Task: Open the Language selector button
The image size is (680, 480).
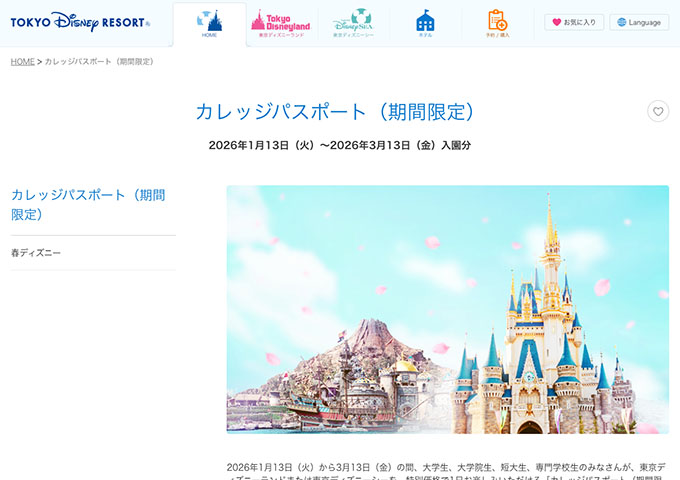Action: coord(639,22)
